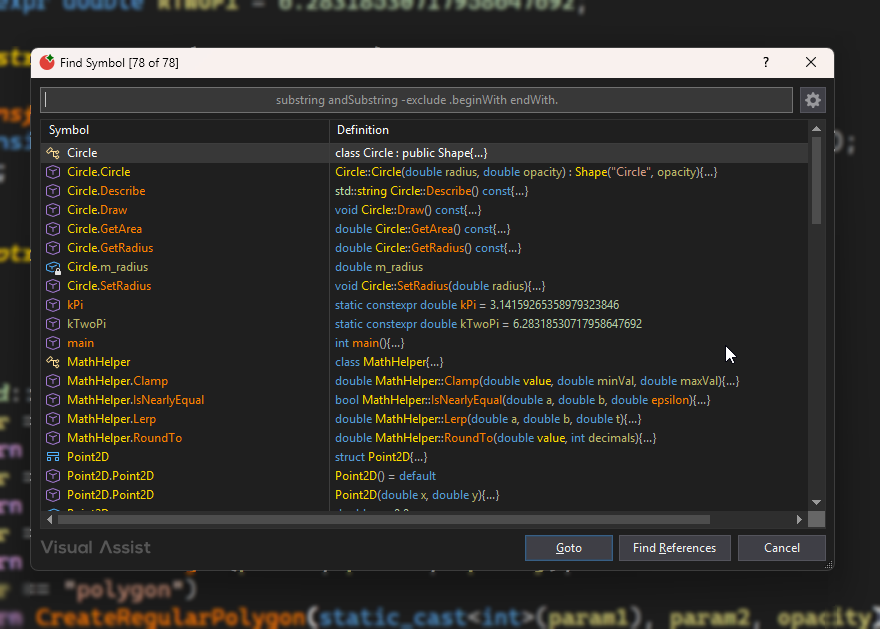Open the Find Symbol filter settings gear
The image size is (880, 629).
tap(812, 100)
